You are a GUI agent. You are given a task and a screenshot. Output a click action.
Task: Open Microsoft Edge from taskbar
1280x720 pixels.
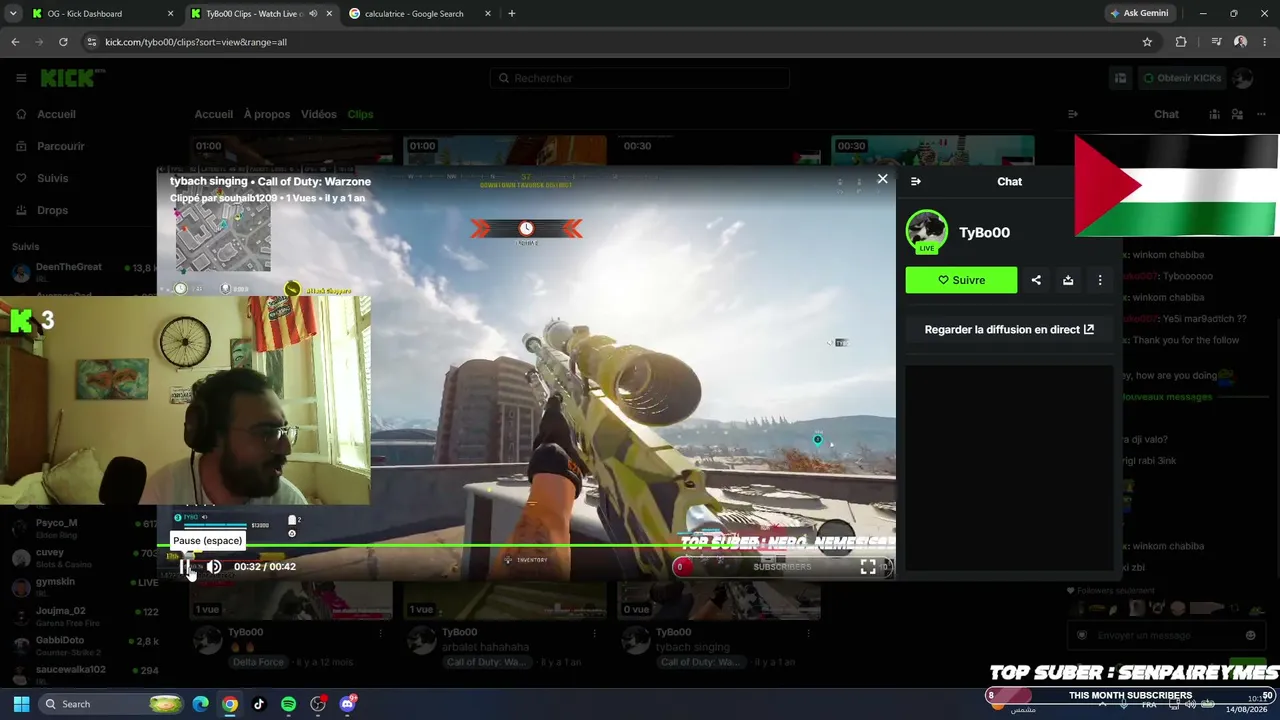[x=201, y=704]
